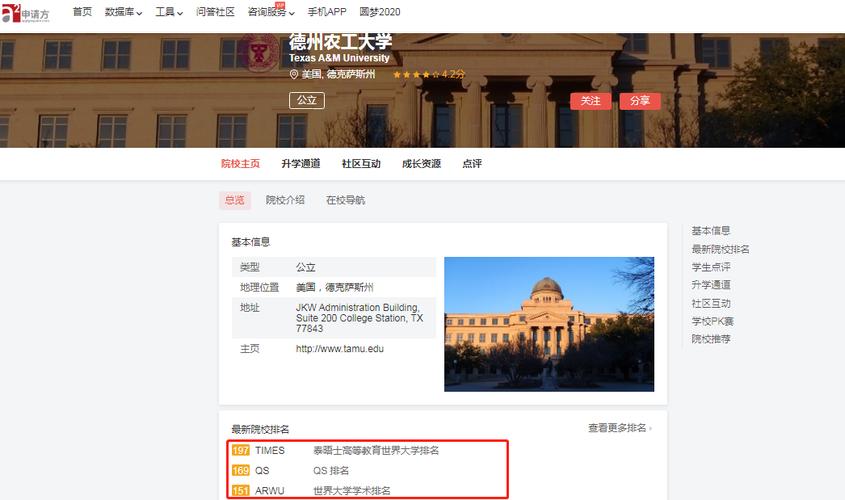The height and width of the screenshot is (500, 845).
Task: Click the red 分享 button
Action: pyautogui.click(x=640, y=101)
